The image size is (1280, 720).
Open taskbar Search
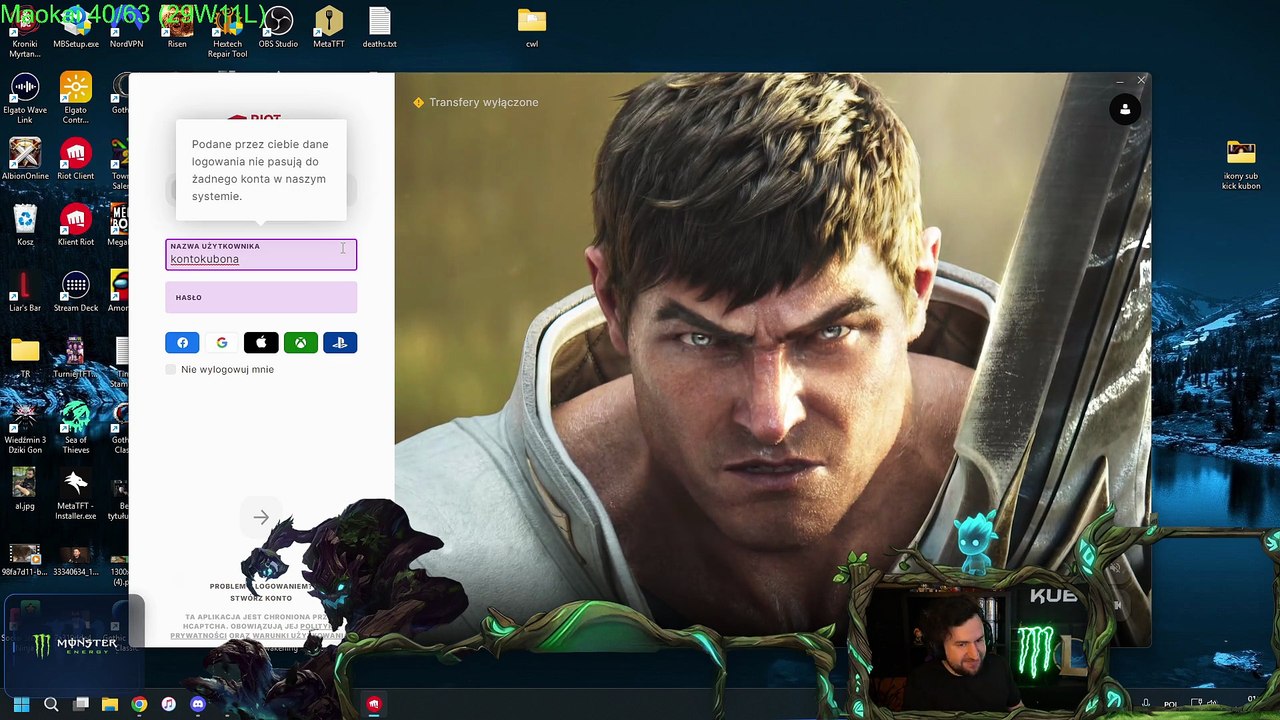(x=51, y=704)
